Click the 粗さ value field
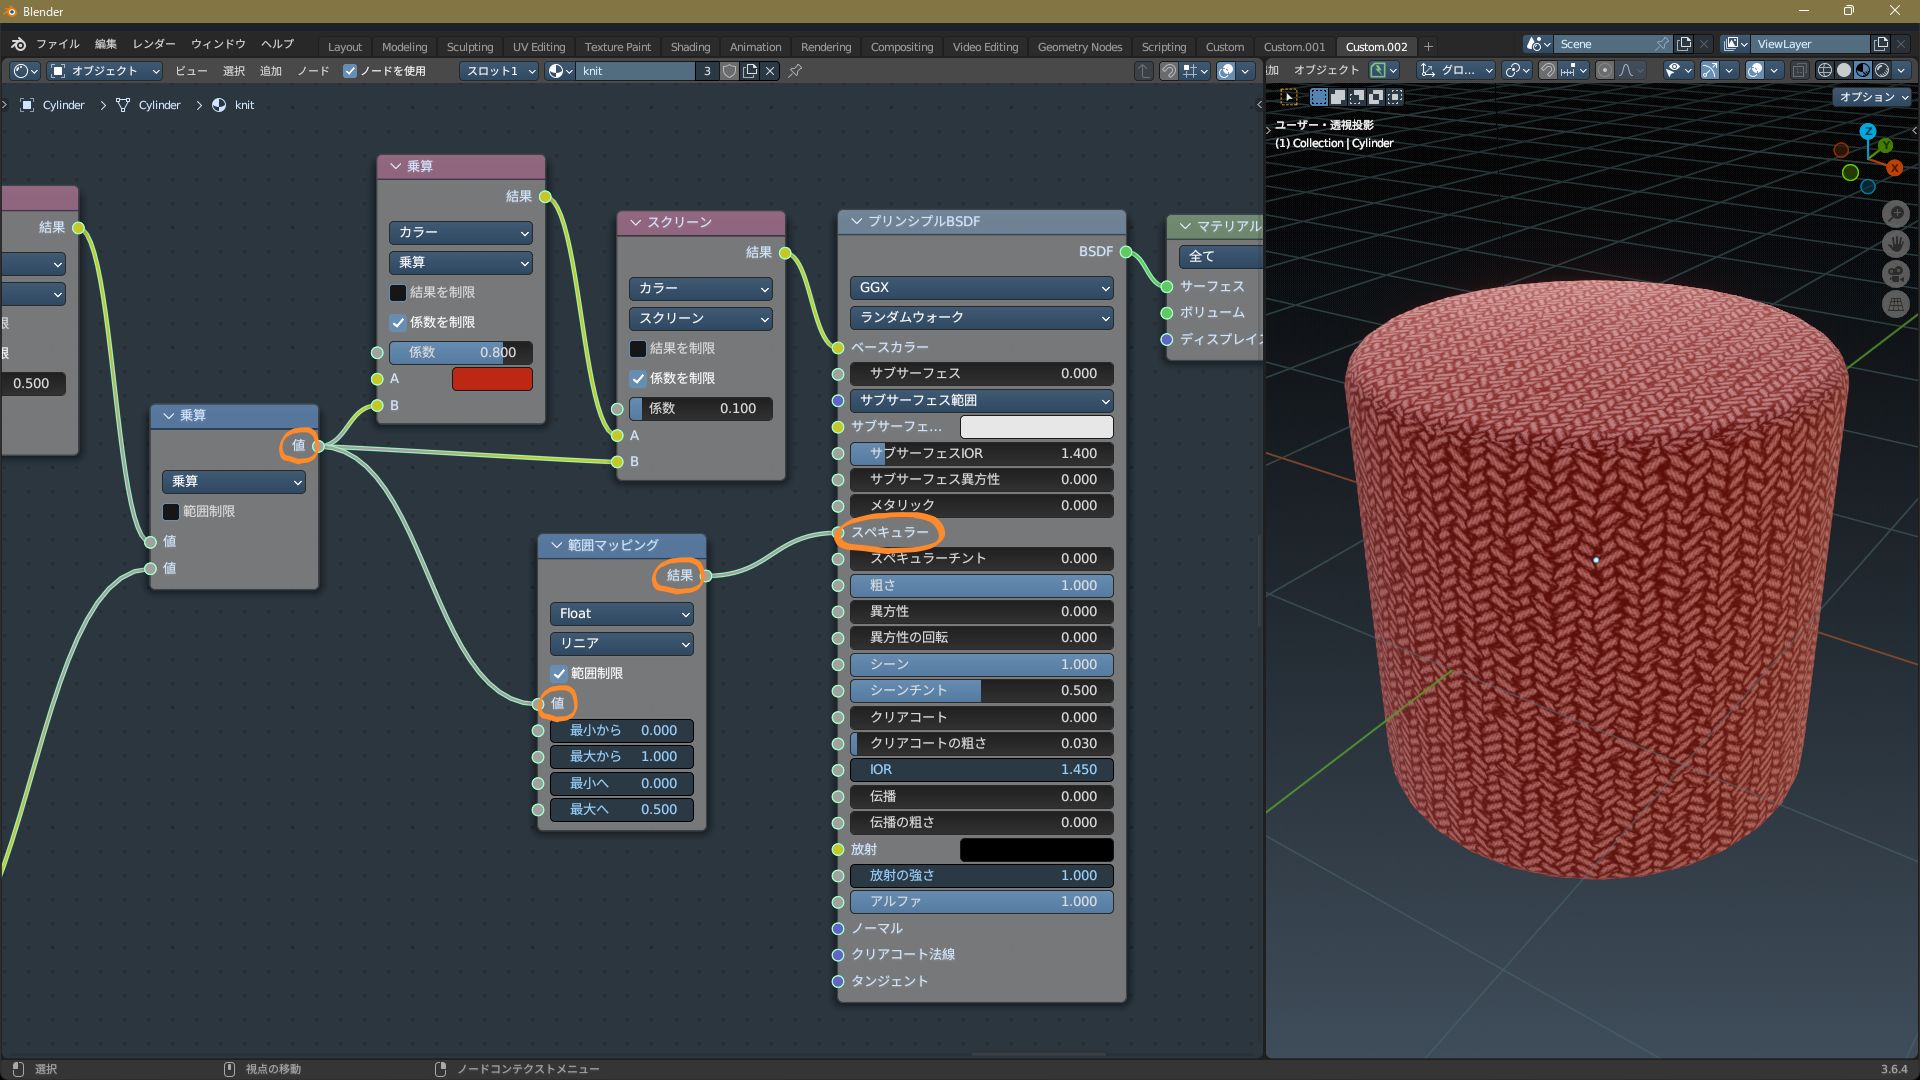 pyautogui.click(x=980, y=585)
